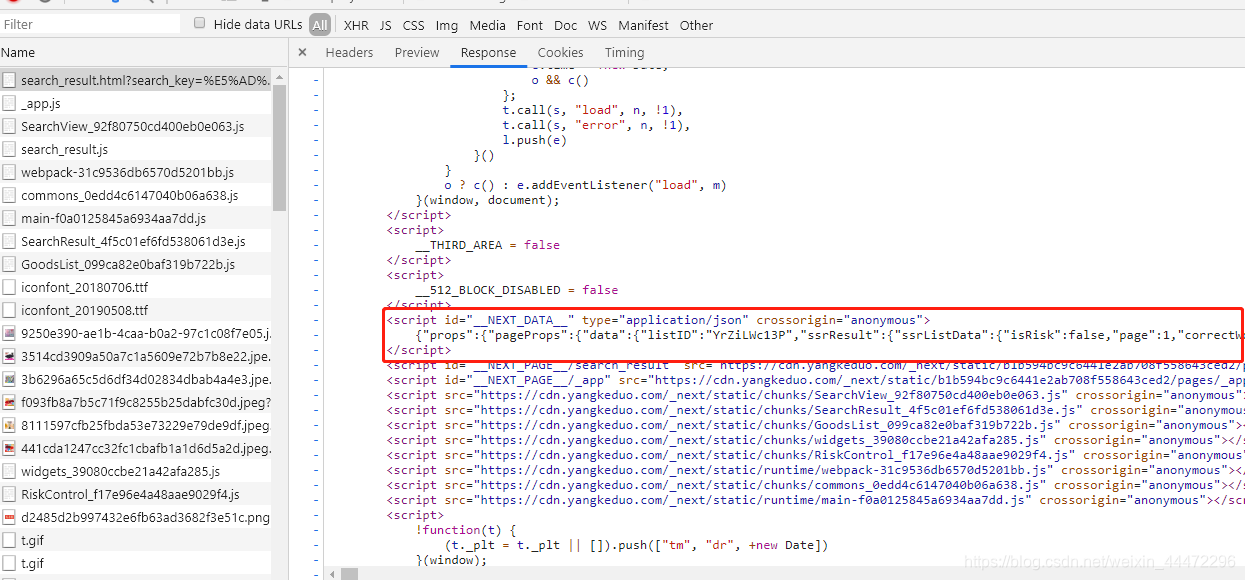Click the o ? c() : e.addEventListener line
The image size is (1245, 580).
coord(585,185)
